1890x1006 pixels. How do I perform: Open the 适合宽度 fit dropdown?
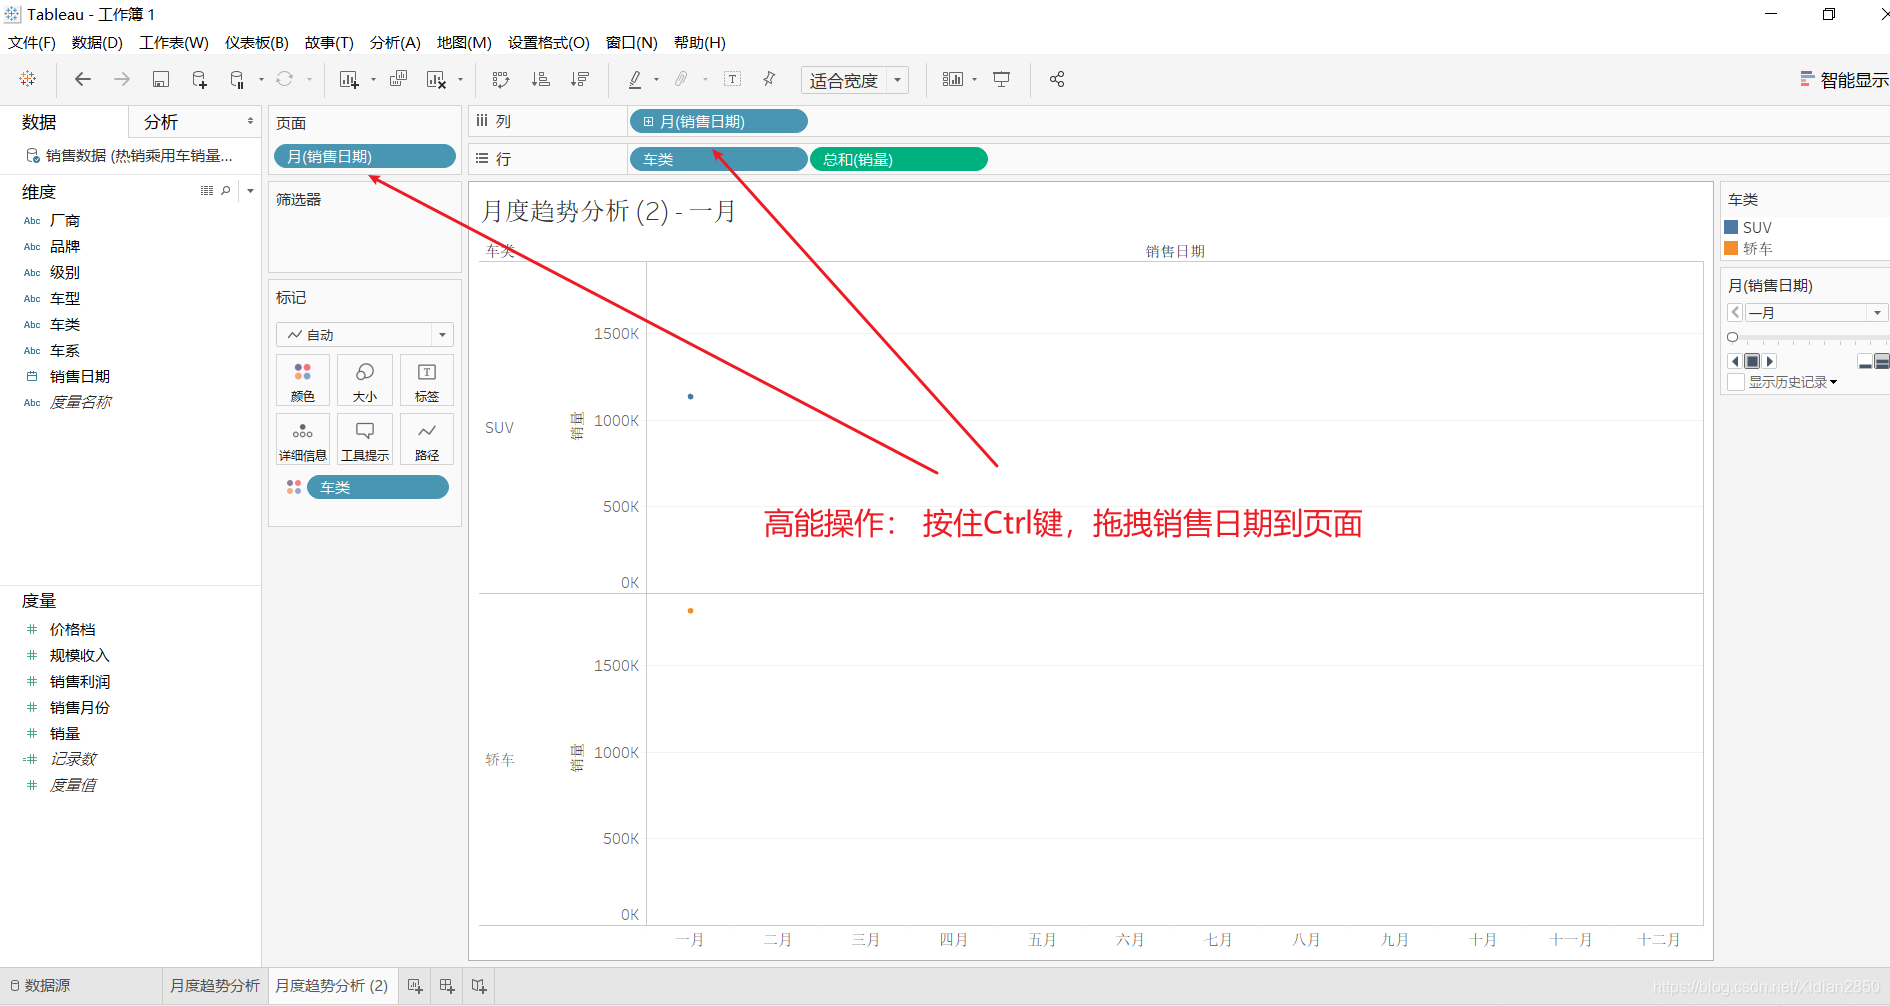855,80
